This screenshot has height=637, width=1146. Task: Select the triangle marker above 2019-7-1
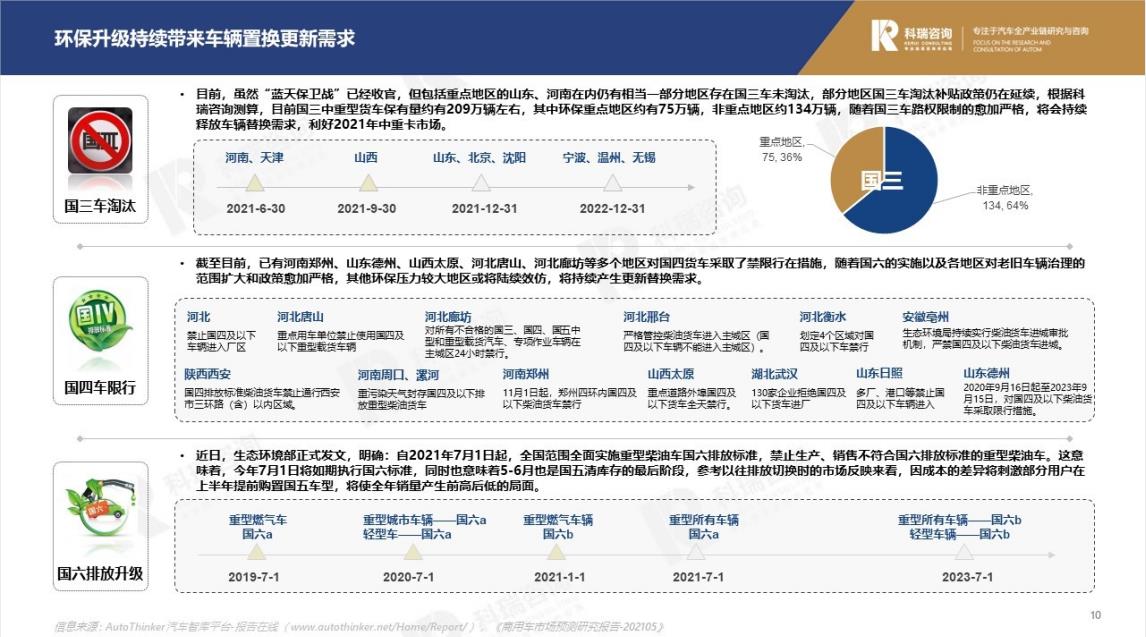(x=256, y=550)
